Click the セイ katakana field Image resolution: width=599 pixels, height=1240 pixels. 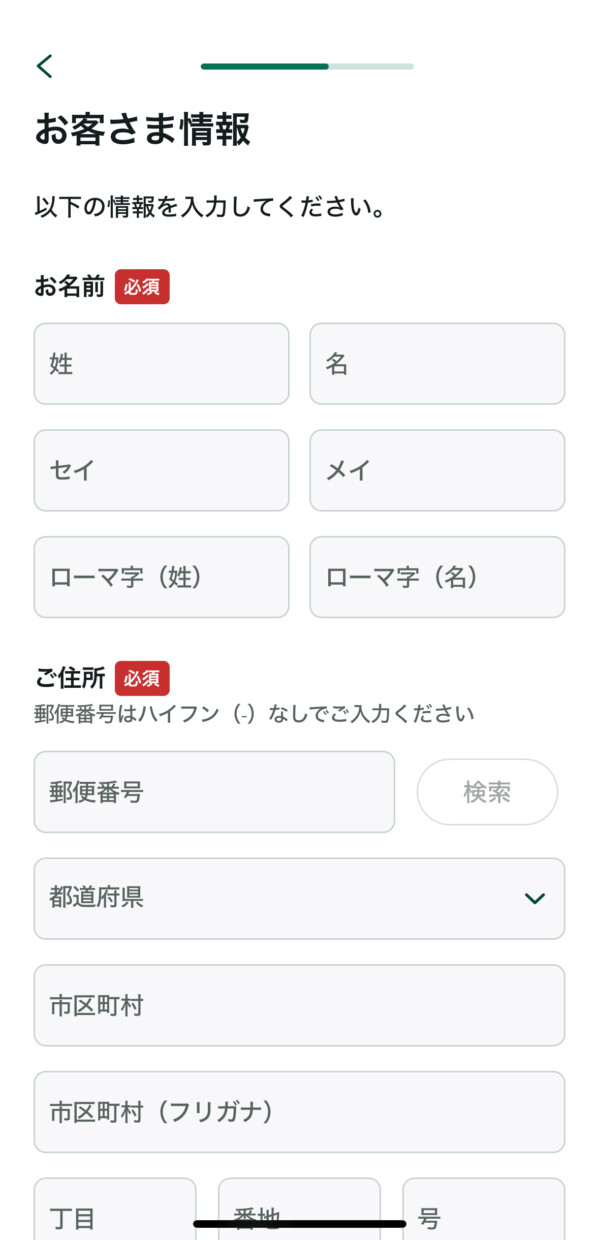click(x=161, y=470)
